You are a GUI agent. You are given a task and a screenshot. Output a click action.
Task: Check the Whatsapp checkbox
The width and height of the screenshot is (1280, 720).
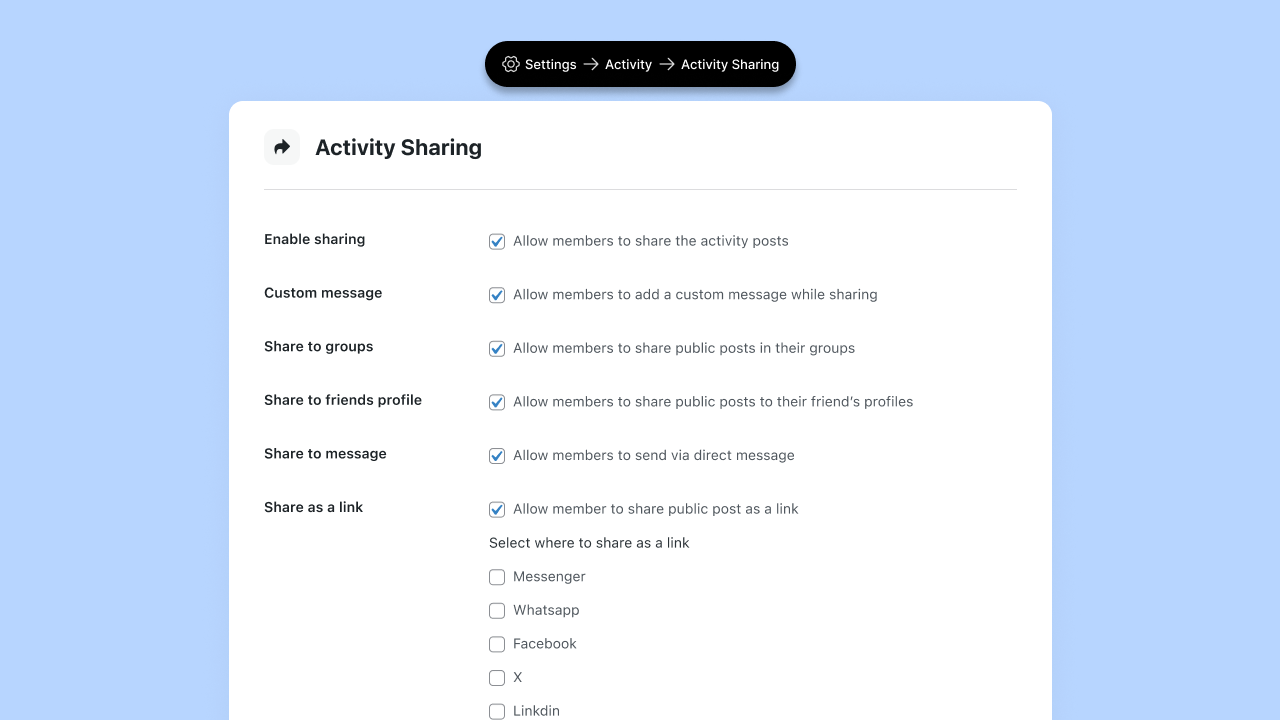pos(497,610)
